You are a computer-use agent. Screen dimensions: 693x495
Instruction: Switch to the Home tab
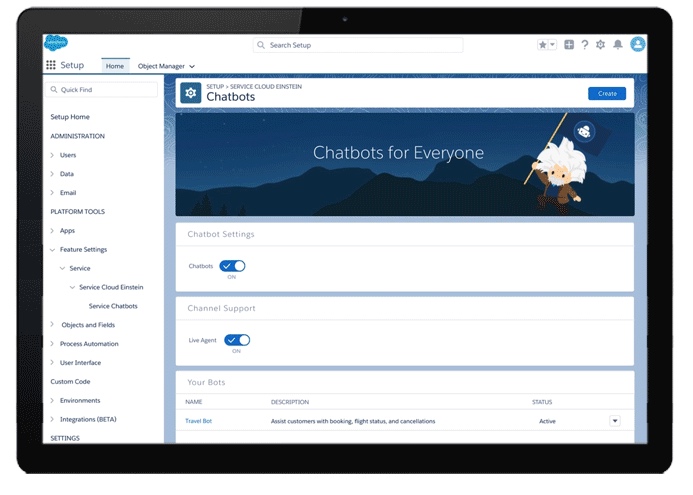coord(115,66)
